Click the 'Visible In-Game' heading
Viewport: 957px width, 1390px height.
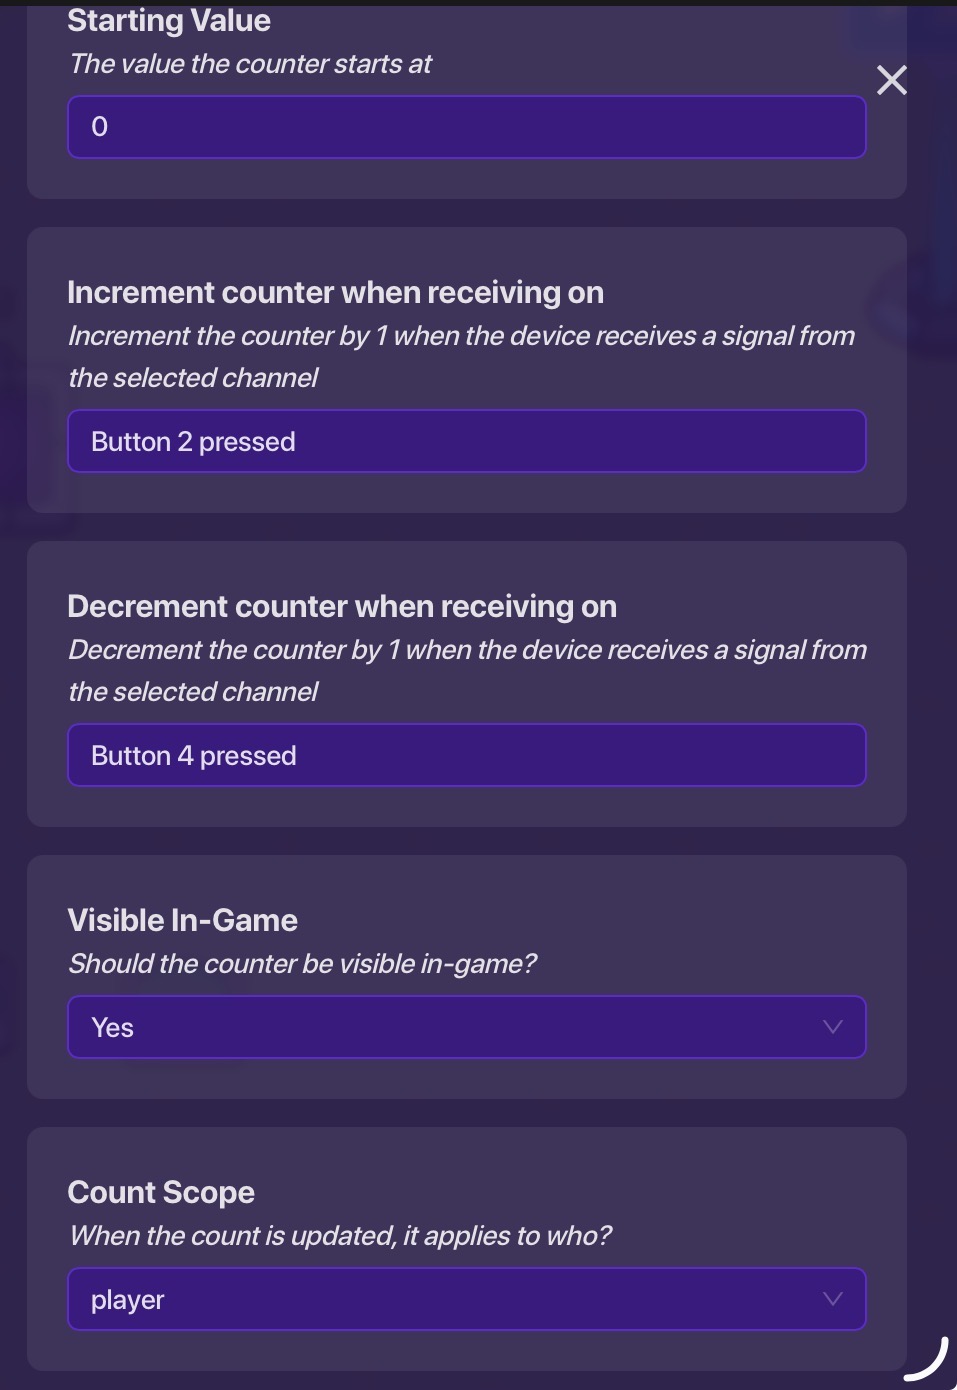pyautogui.click(x=182, y=920)
